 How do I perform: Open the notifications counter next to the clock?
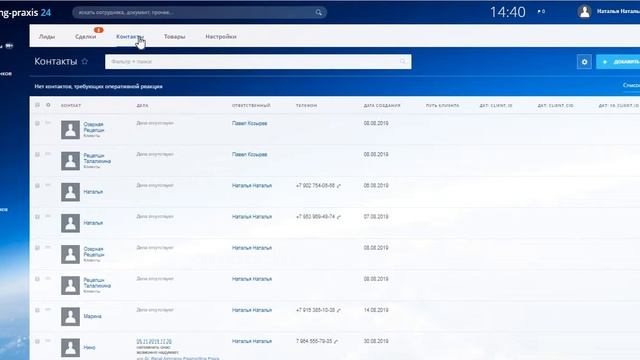[x=541, y=11]
